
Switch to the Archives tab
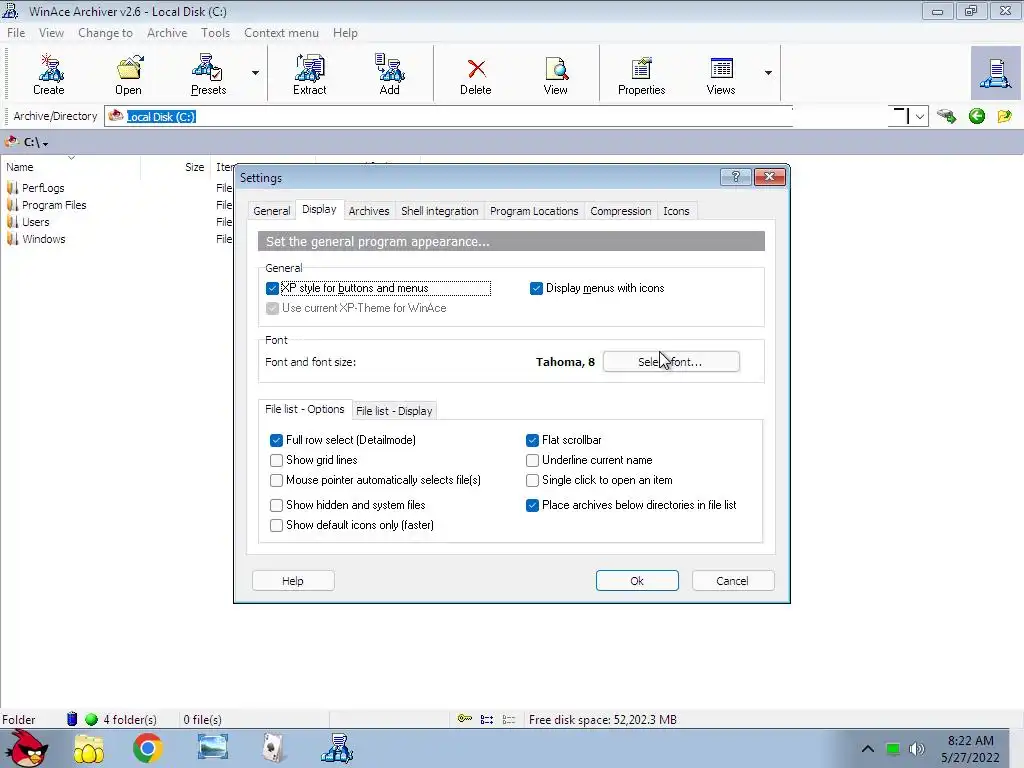(369, 211)
